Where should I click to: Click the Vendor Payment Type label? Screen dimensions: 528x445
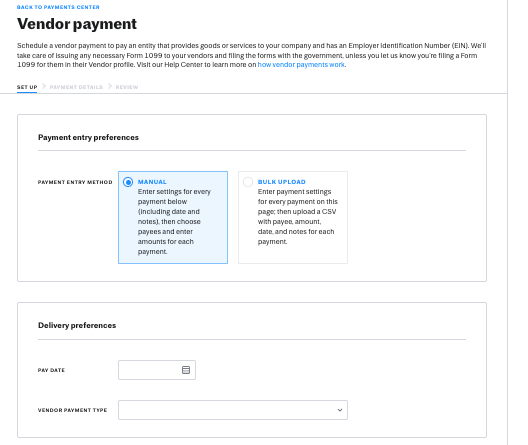72,410
